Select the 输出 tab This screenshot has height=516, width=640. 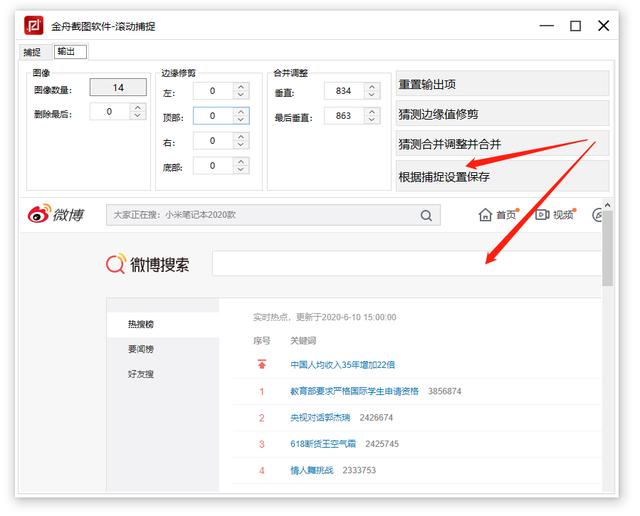70,52
